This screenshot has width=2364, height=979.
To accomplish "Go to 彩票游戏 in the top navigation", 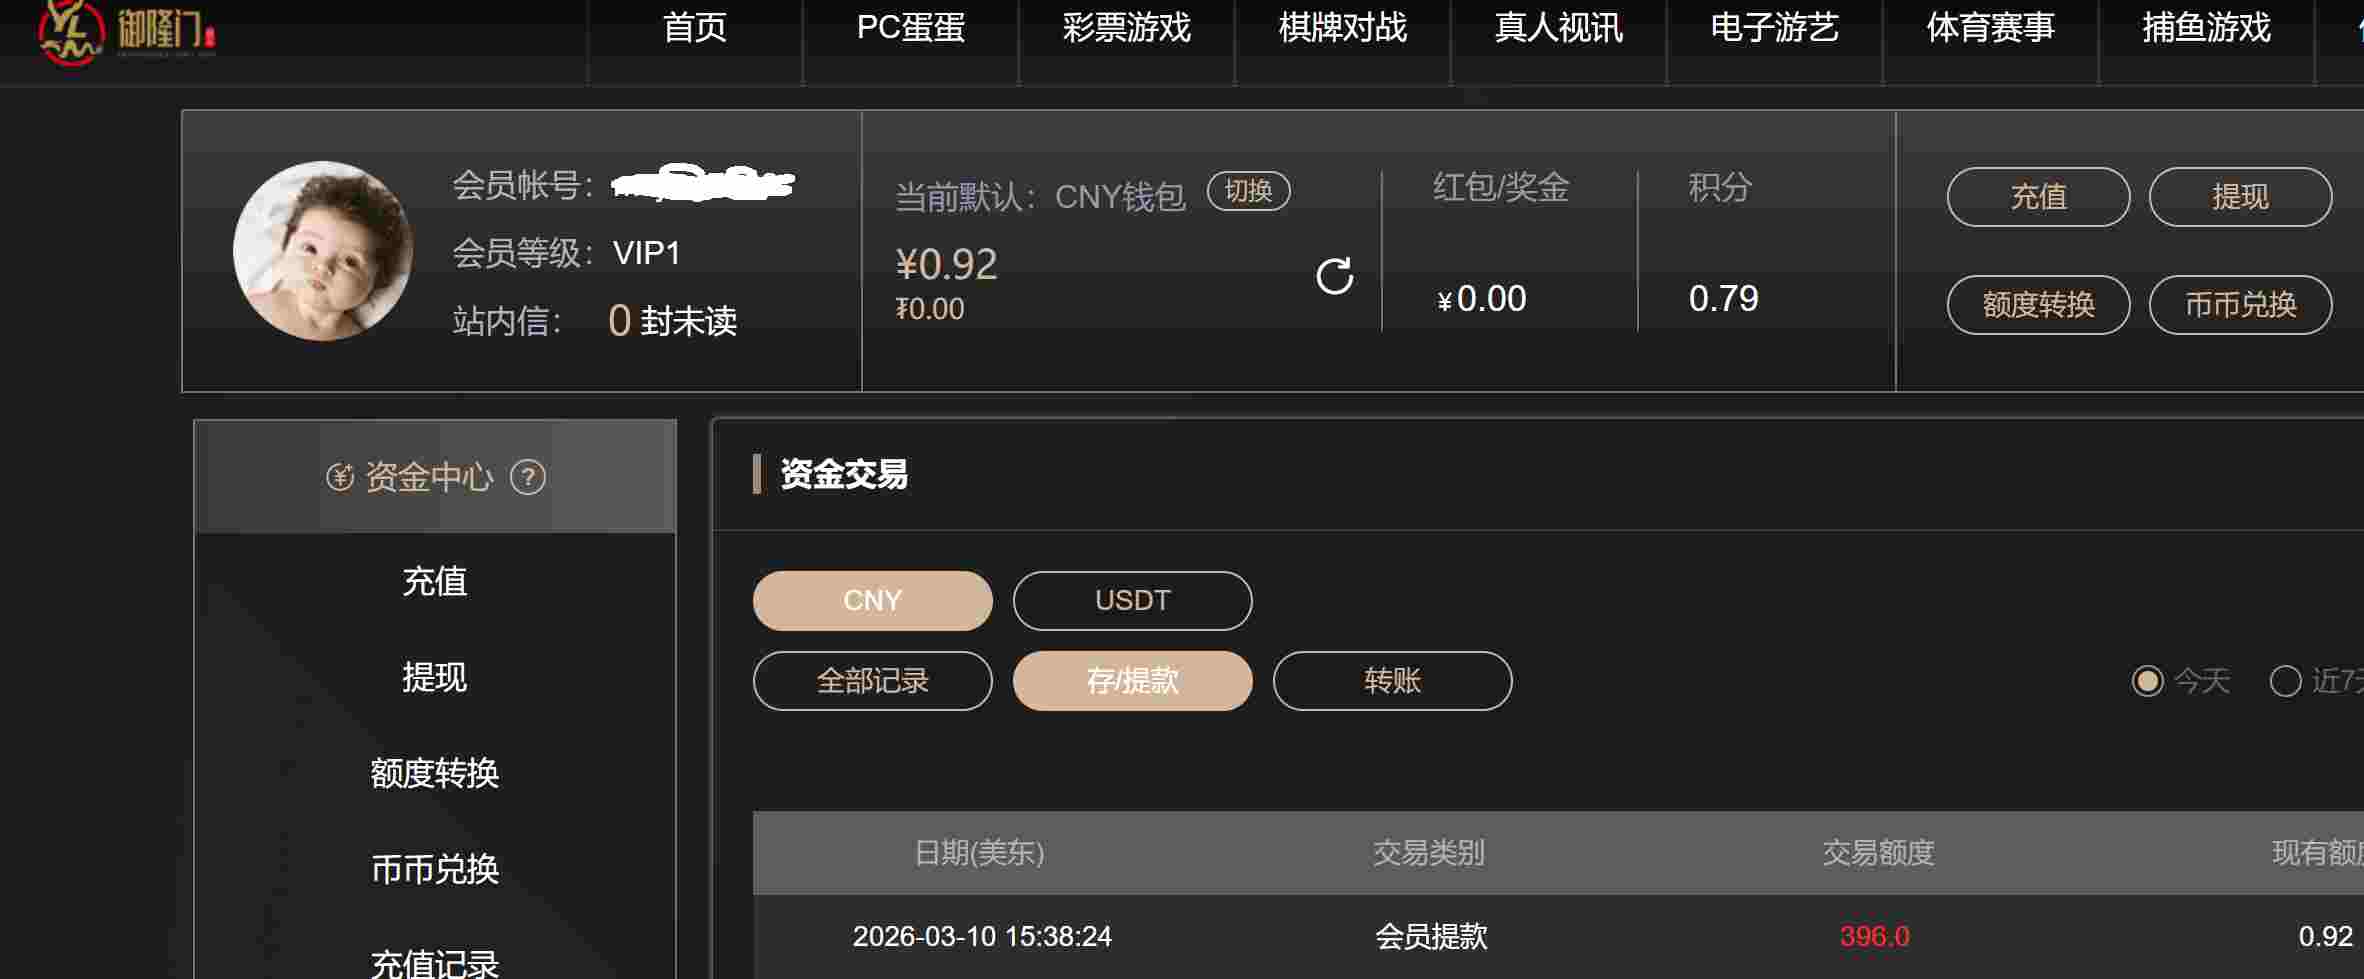I will tap(1127, 28).
